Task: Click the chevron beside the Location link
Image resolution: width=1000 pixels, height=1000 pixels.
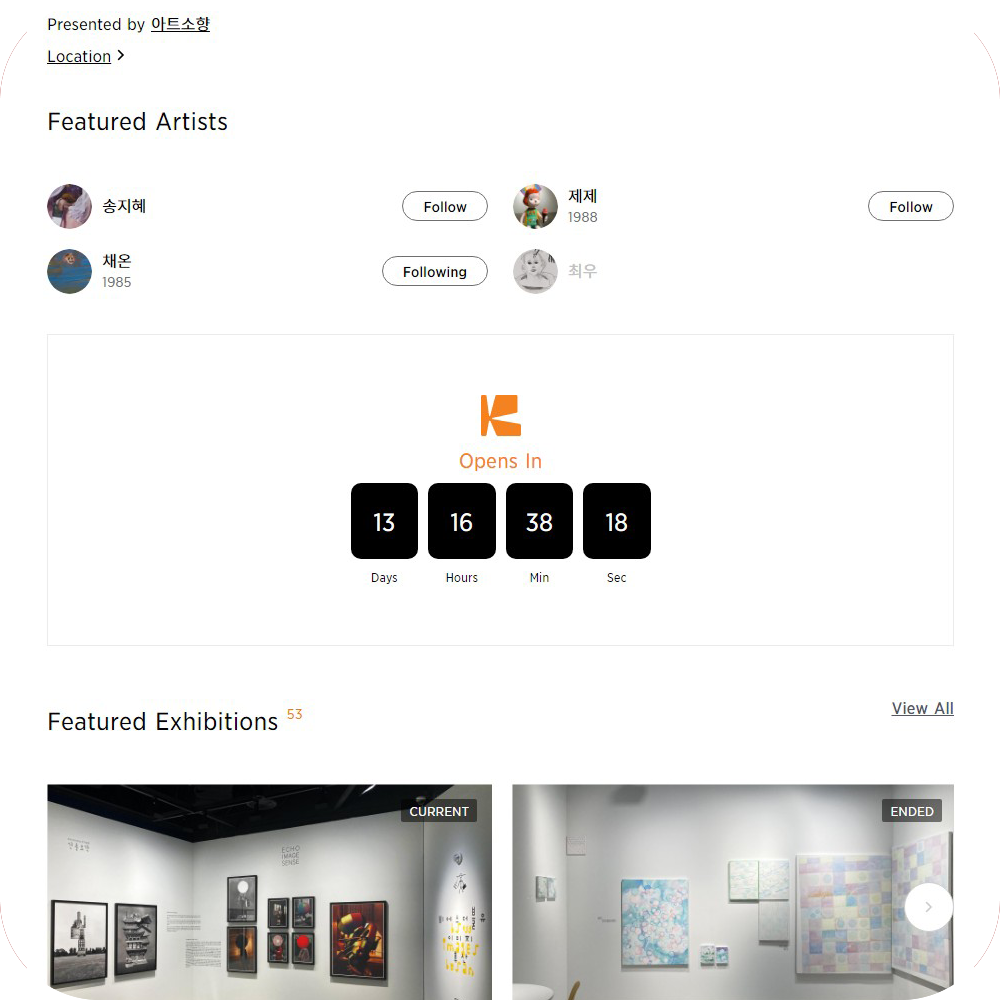Action: 121,55
